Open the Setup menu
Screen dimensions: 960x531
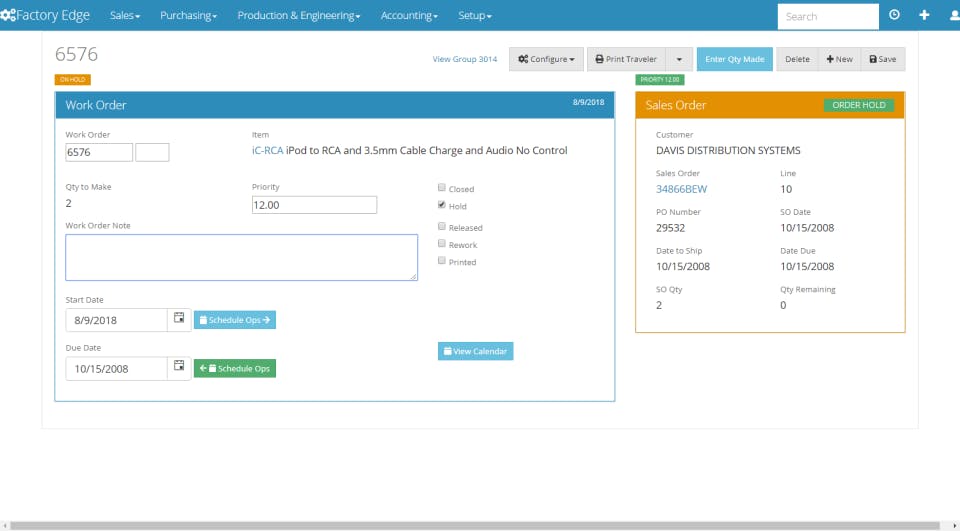pyautogui.click(x=474, y=16)
